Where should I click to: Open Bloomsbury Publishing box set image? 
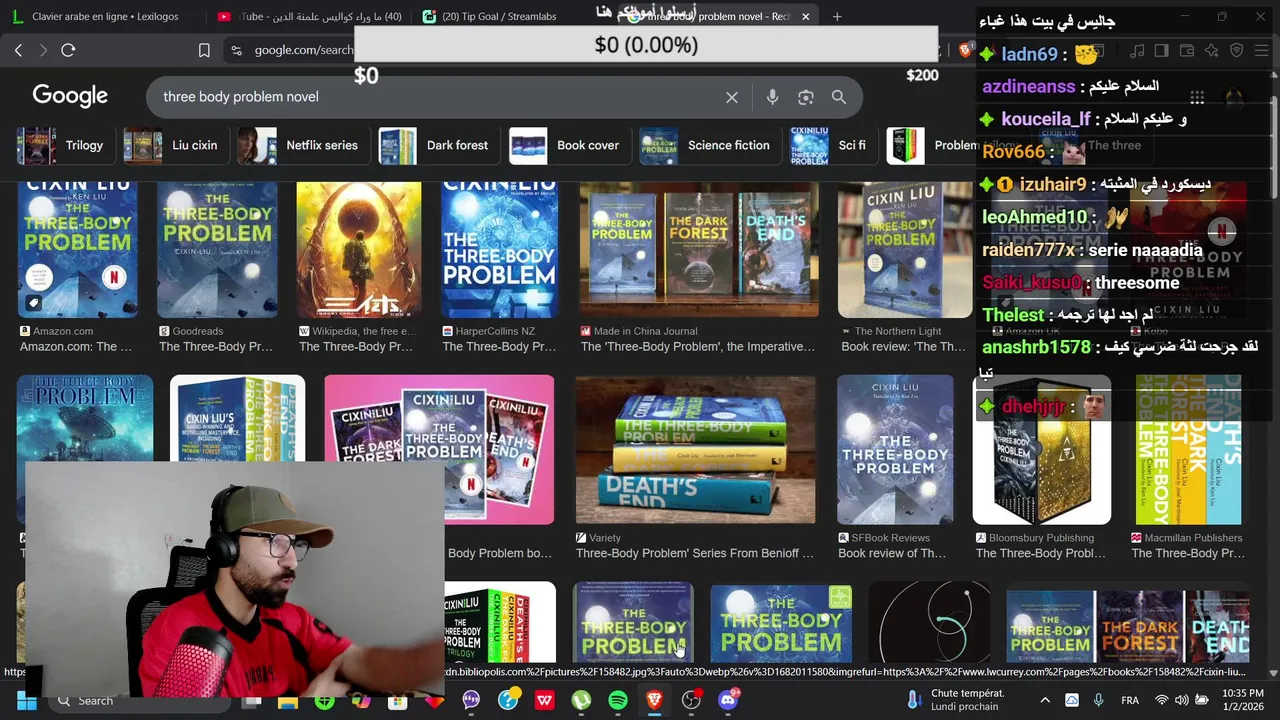[x=1042, y=450]
